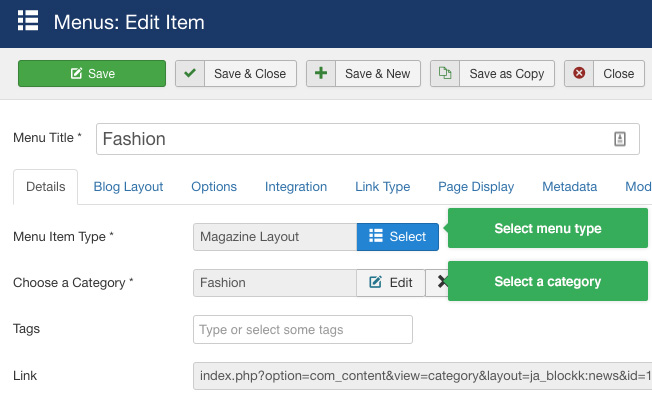Click the Link URL field
This screenshot has height=403, width=652.
tap(422, 376)
